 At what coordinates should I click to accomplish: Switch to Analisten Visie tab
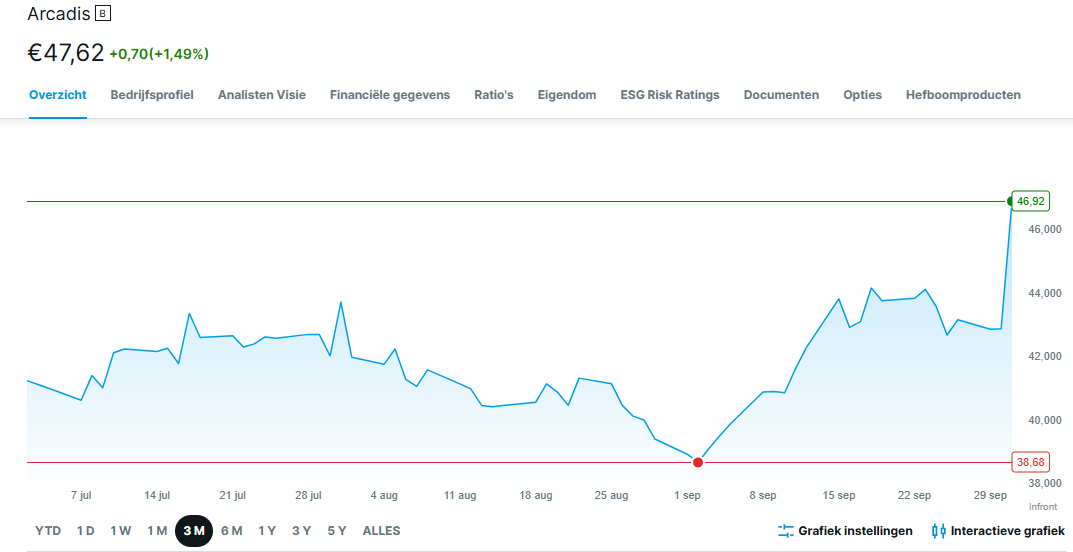[262, 95]
